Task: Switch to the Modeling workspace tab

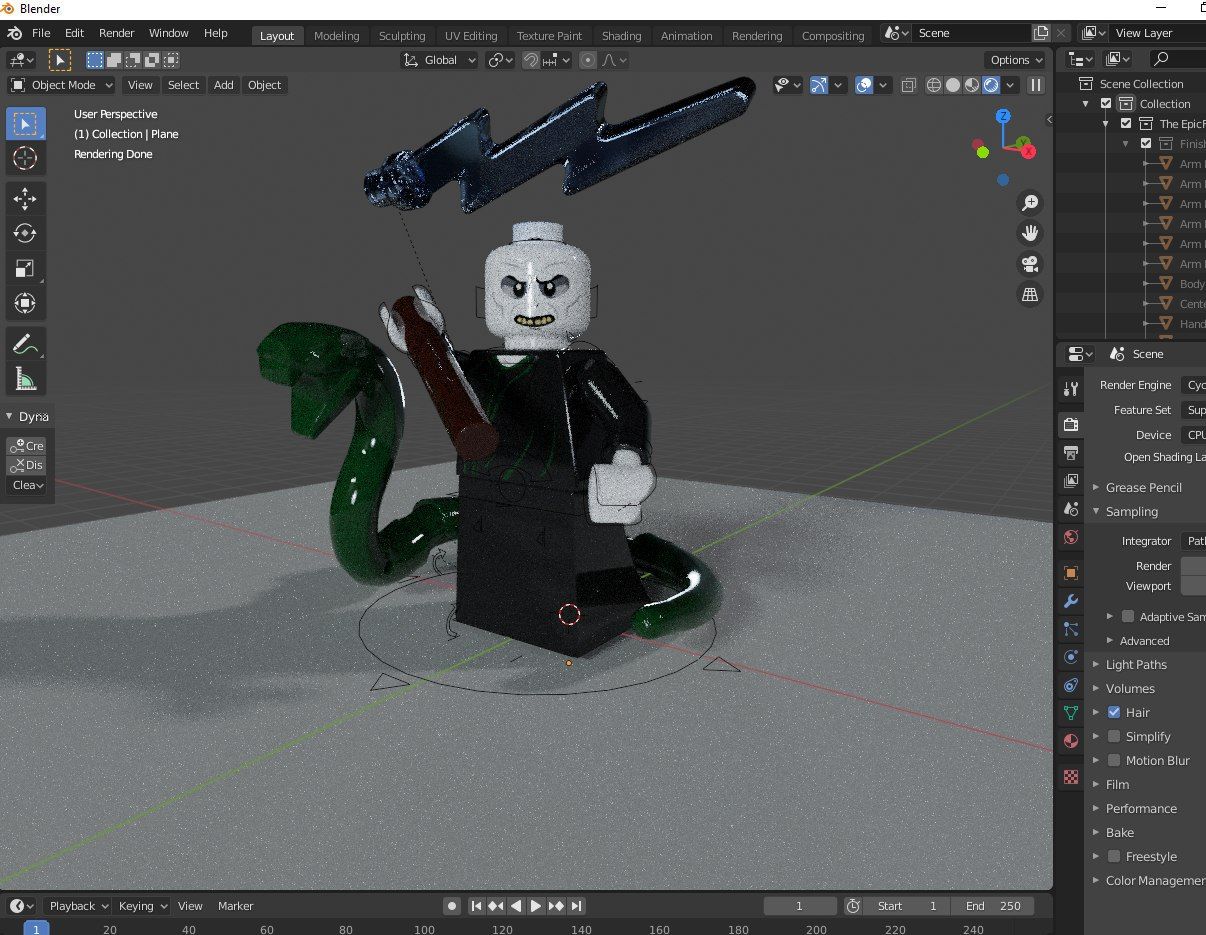Action: point(336,35)
